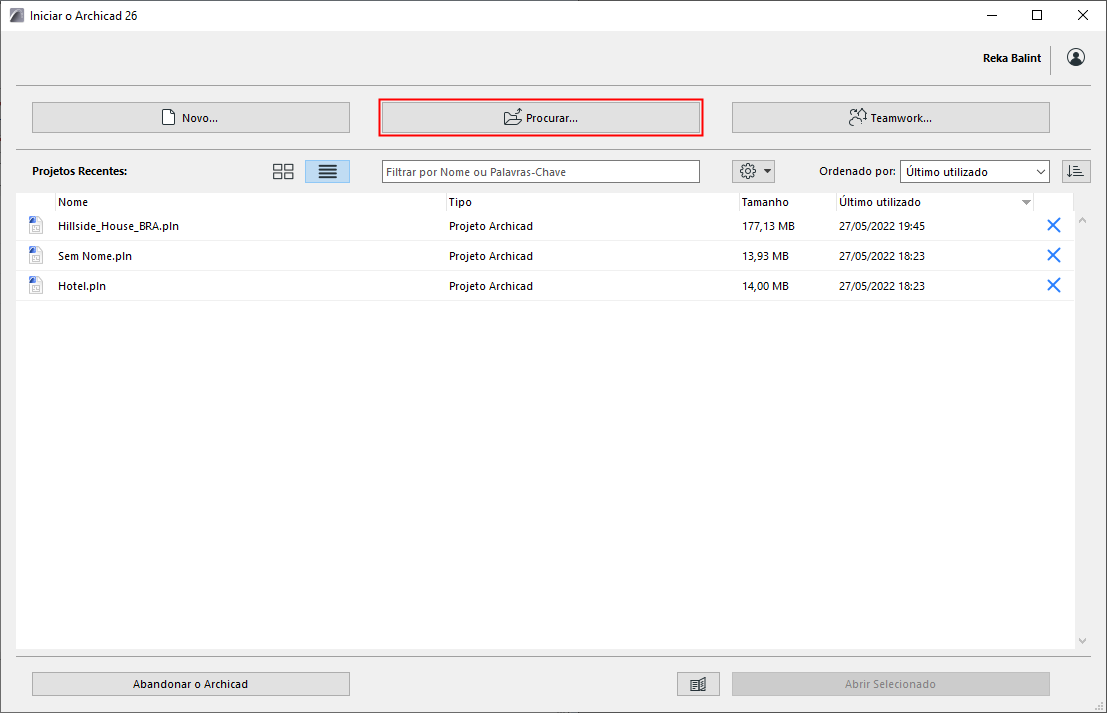
Task: Open the Teamwork project dialog
Action: click(890, 117)
